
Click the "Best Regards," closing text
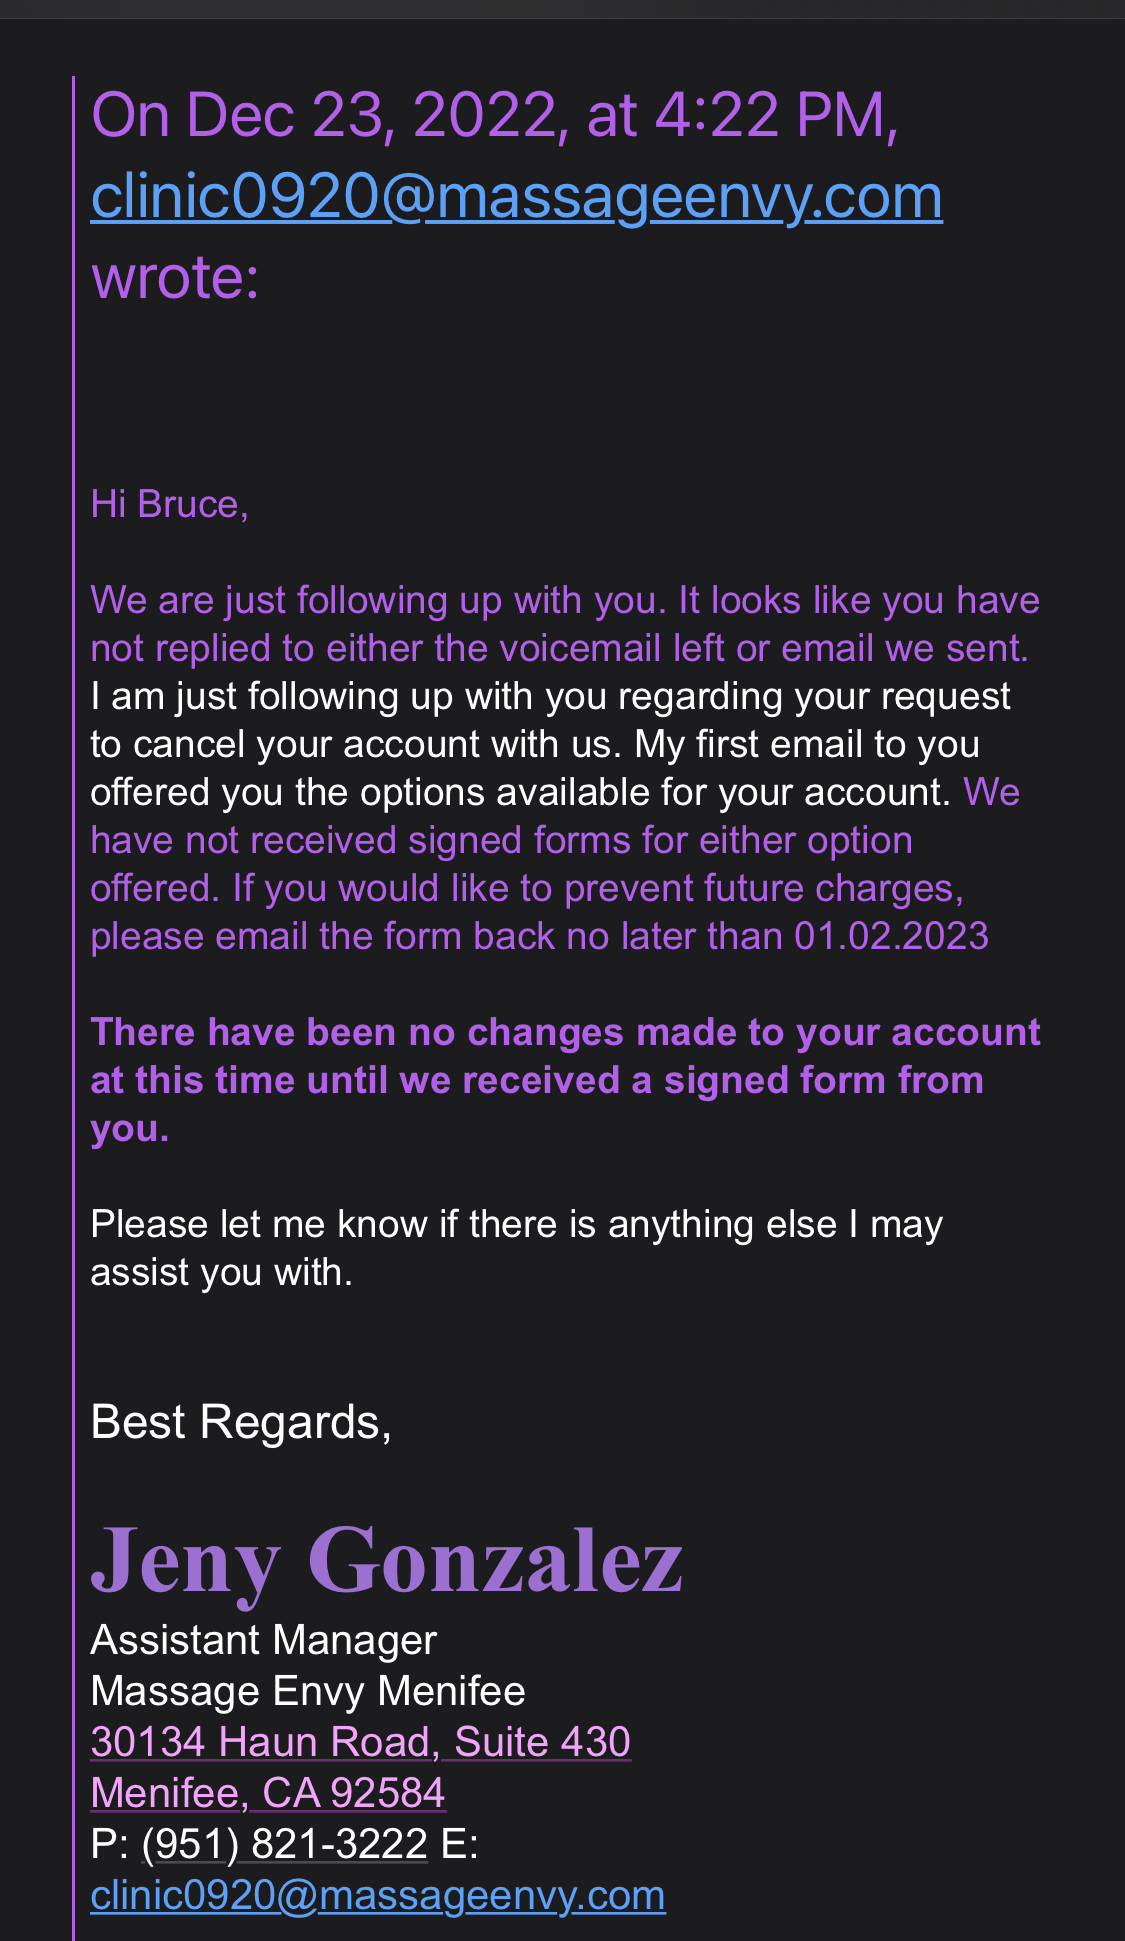click(241, 1422)
